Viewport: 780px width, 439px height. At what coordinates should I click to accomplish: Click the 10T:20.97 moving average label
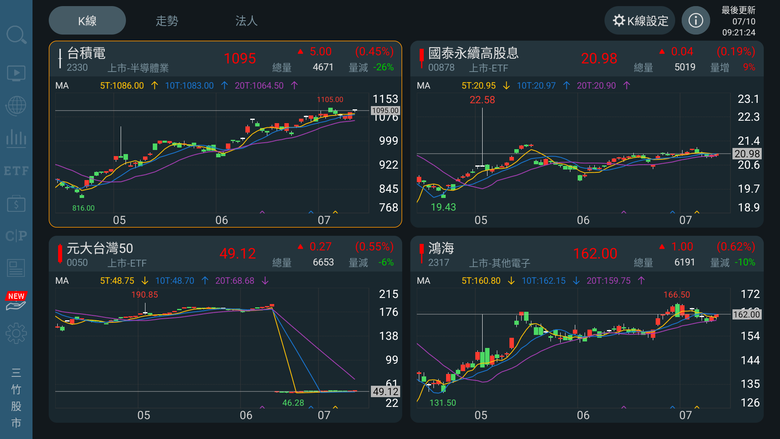[x=536, y=86]
